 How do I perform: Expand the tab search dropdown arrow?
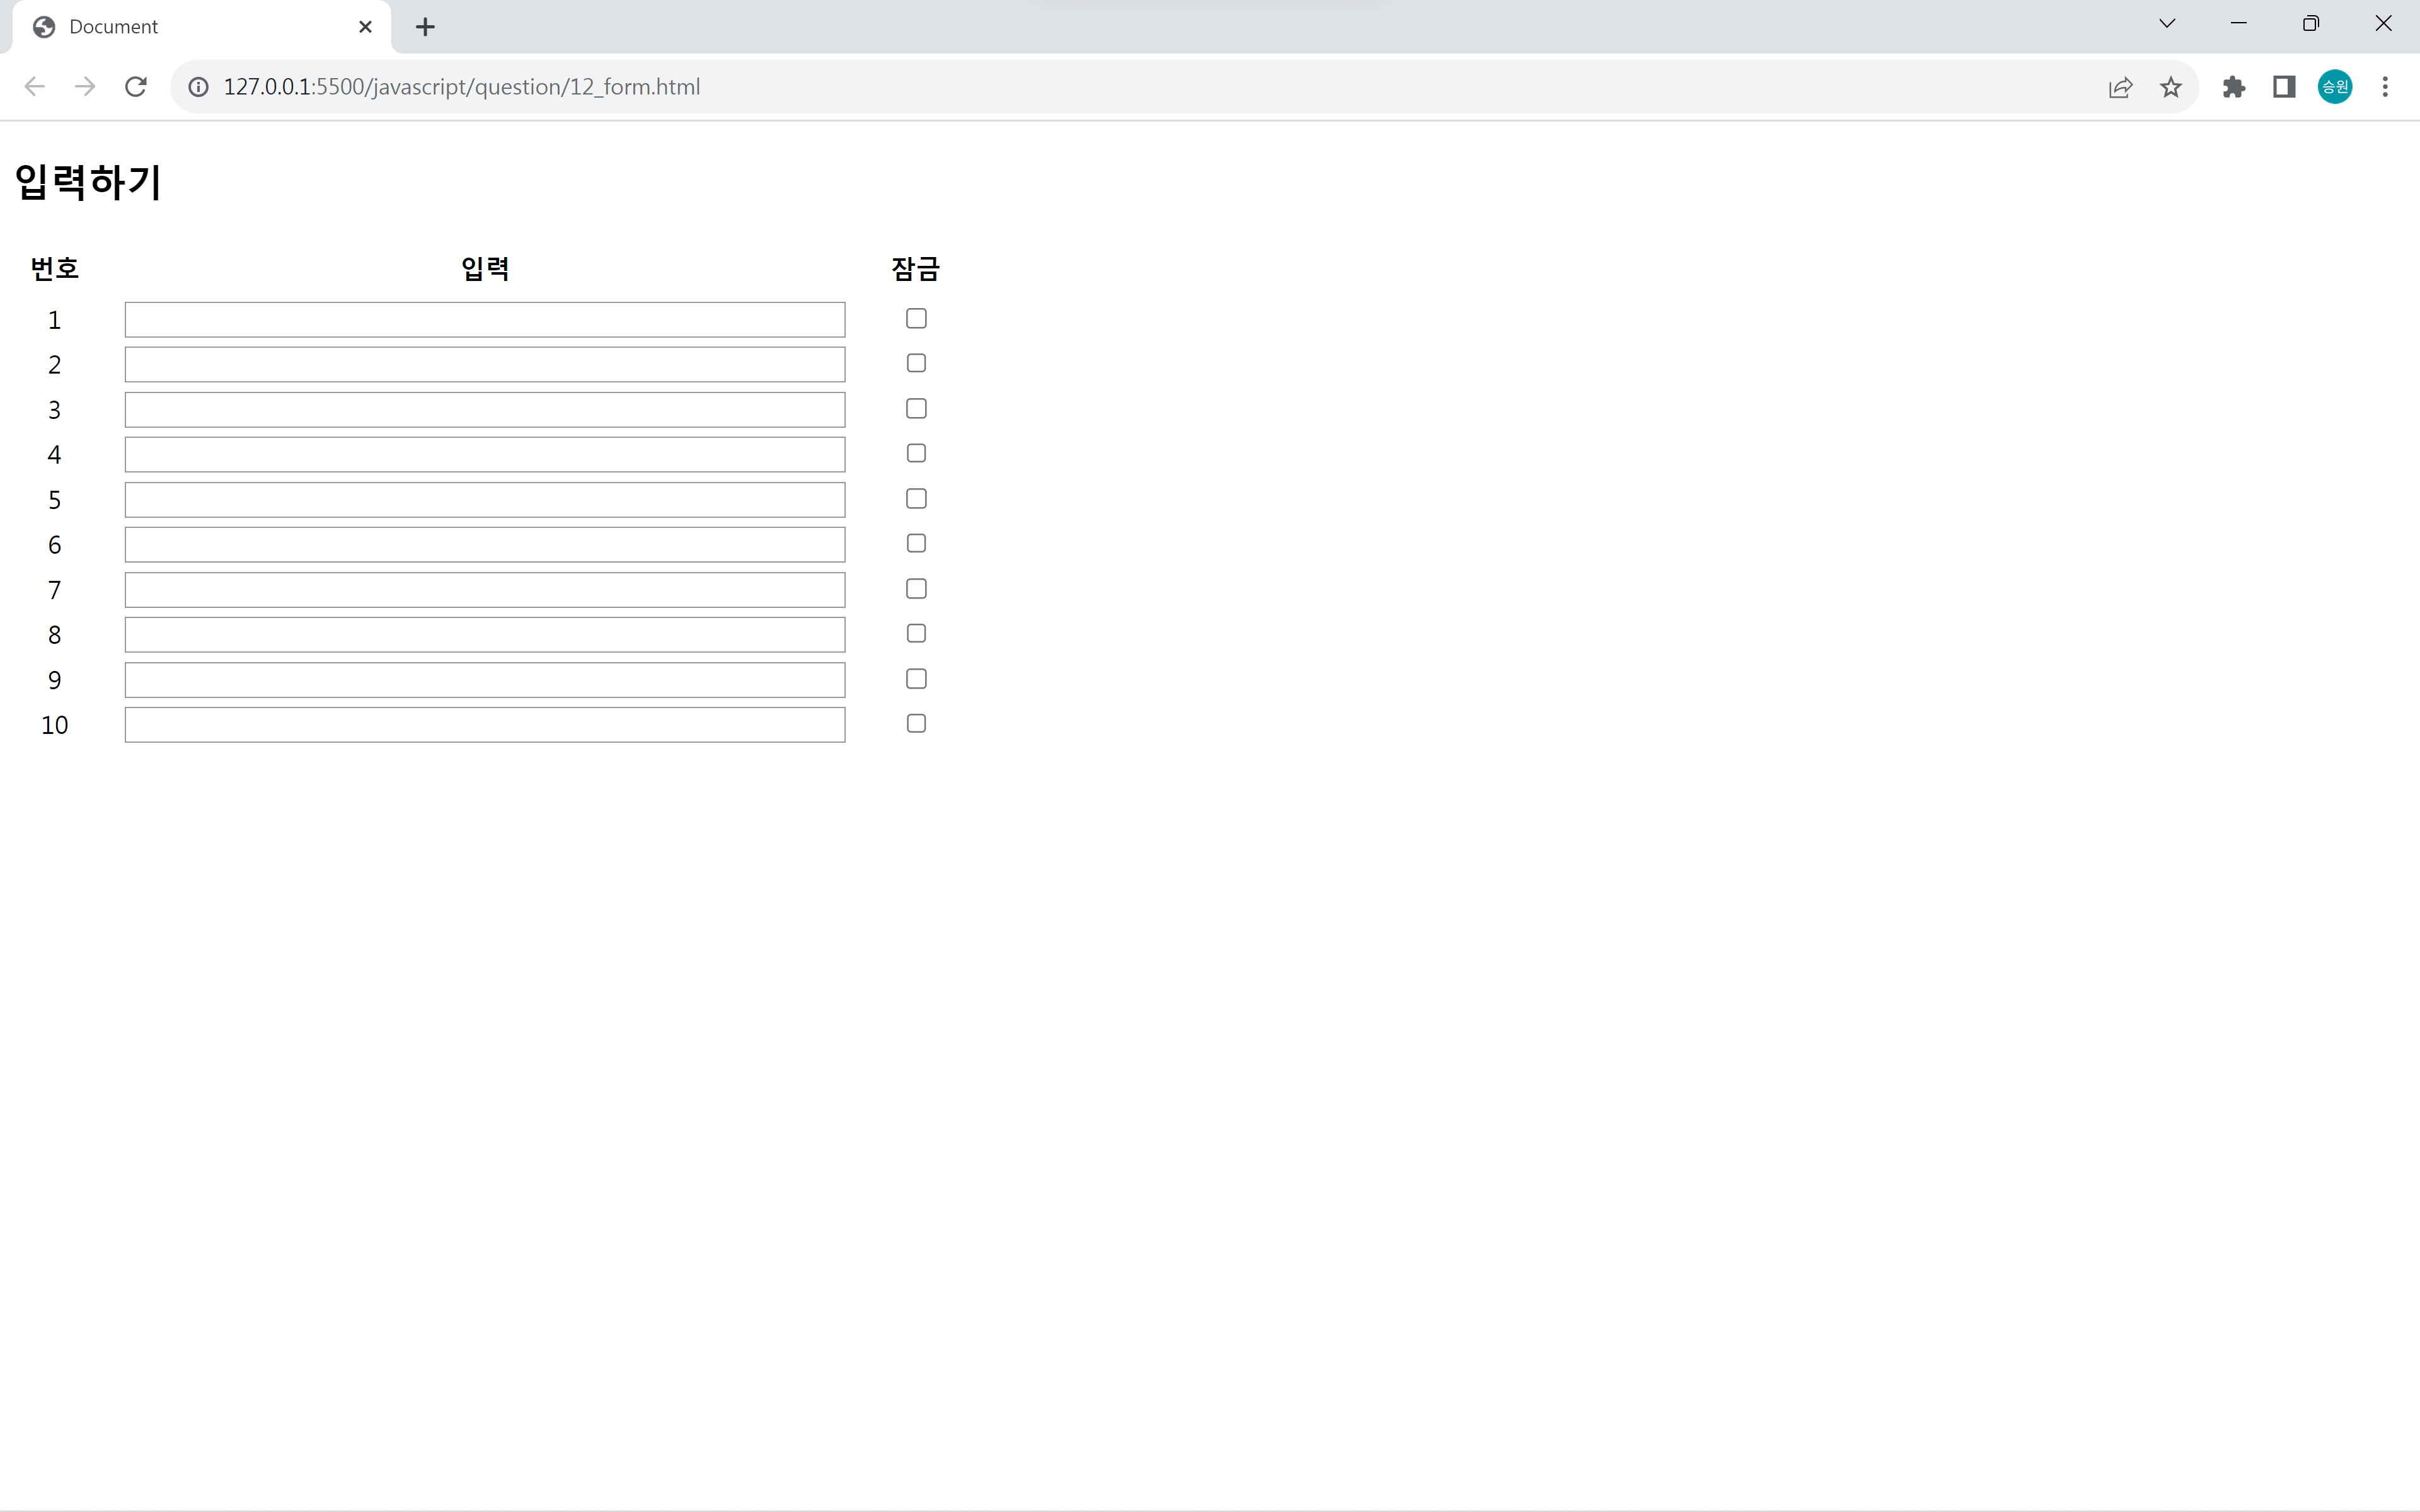2167,24
